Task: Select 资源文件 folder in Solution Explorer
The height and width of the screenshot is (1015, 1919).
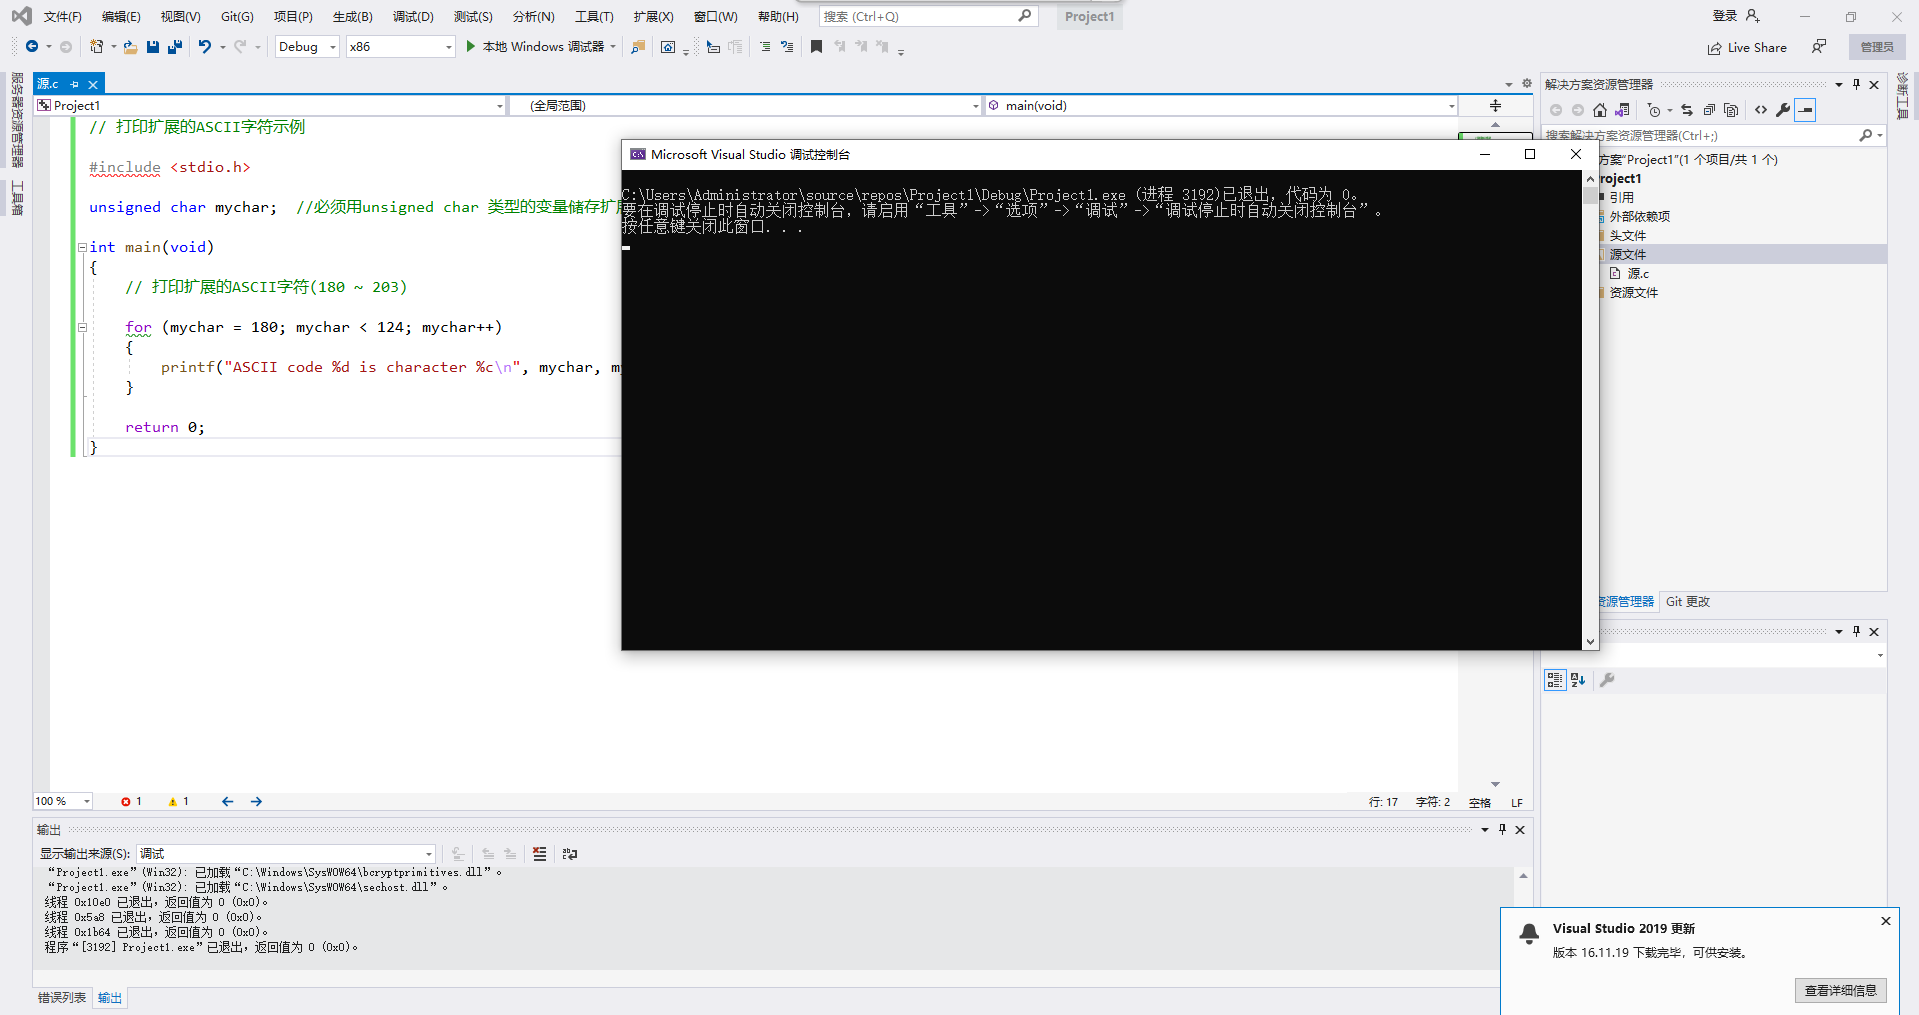Action: (1633, 292)
